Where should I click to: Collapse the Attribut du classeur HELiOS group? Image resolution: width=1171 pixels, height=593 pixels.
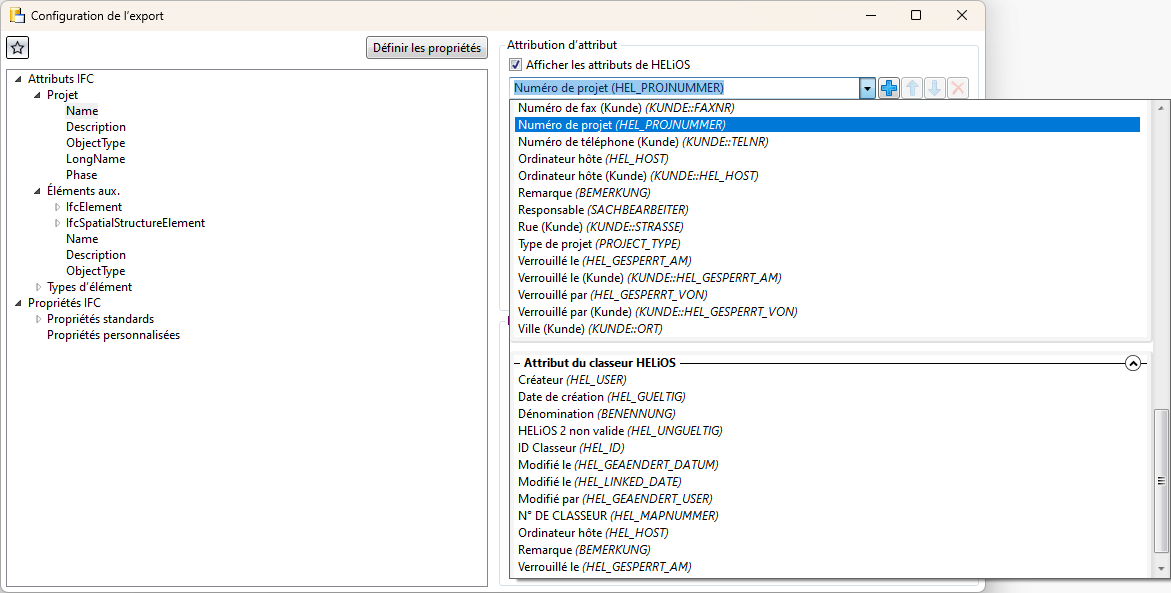(1133, 364)
